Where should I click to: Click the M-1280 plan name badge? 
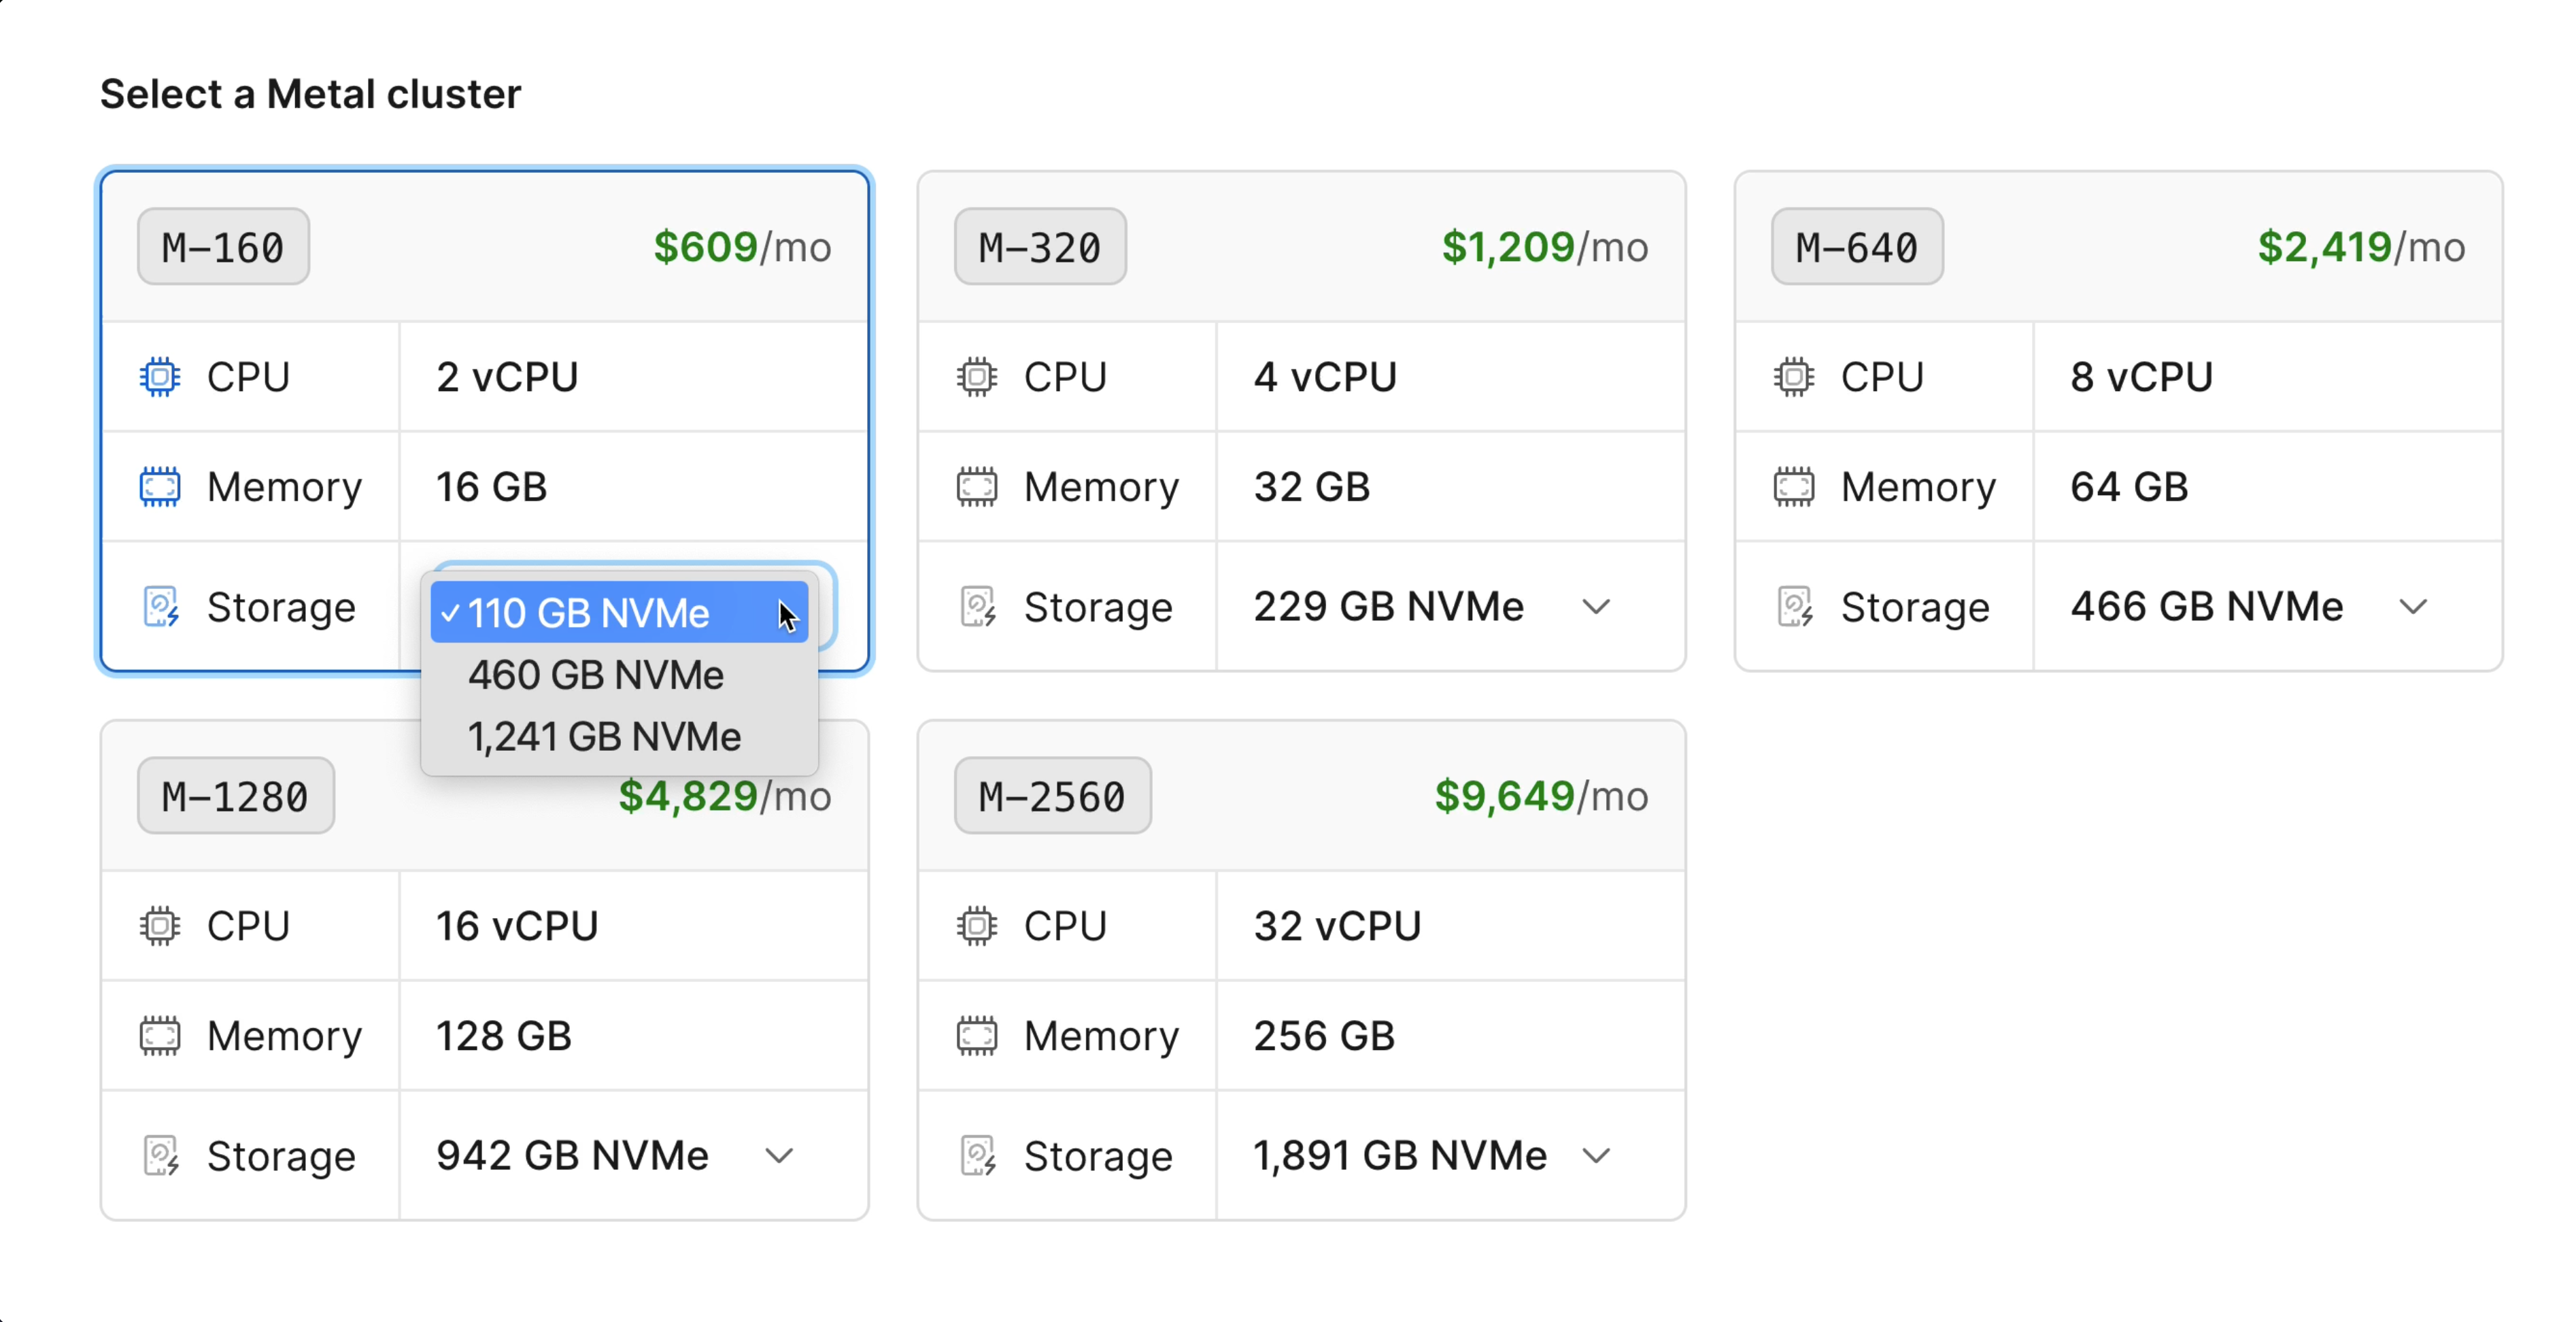pyautogui.click(x=236, y=796)
